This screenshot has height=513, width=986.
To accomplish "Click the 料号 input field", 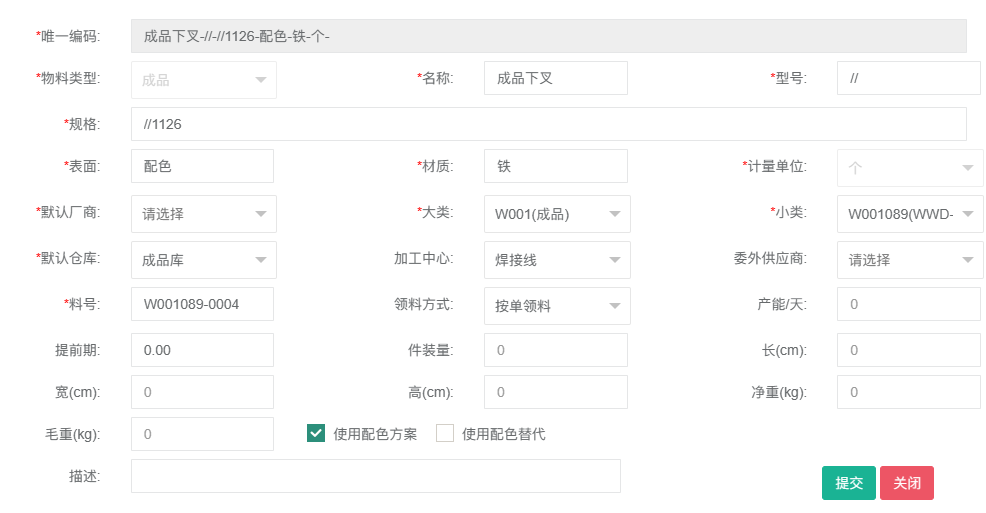I will [202, 304].
